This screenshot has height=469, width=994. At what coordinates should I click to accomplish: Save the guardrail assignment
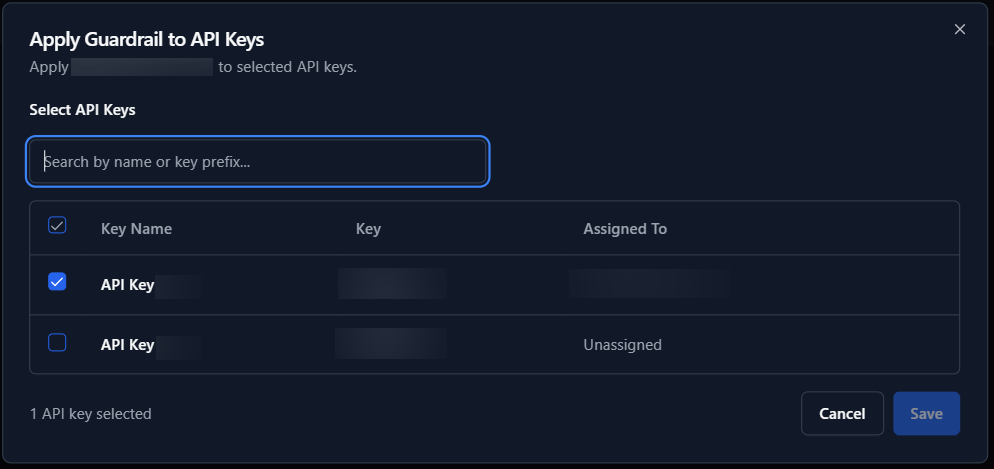pos(926,414)
